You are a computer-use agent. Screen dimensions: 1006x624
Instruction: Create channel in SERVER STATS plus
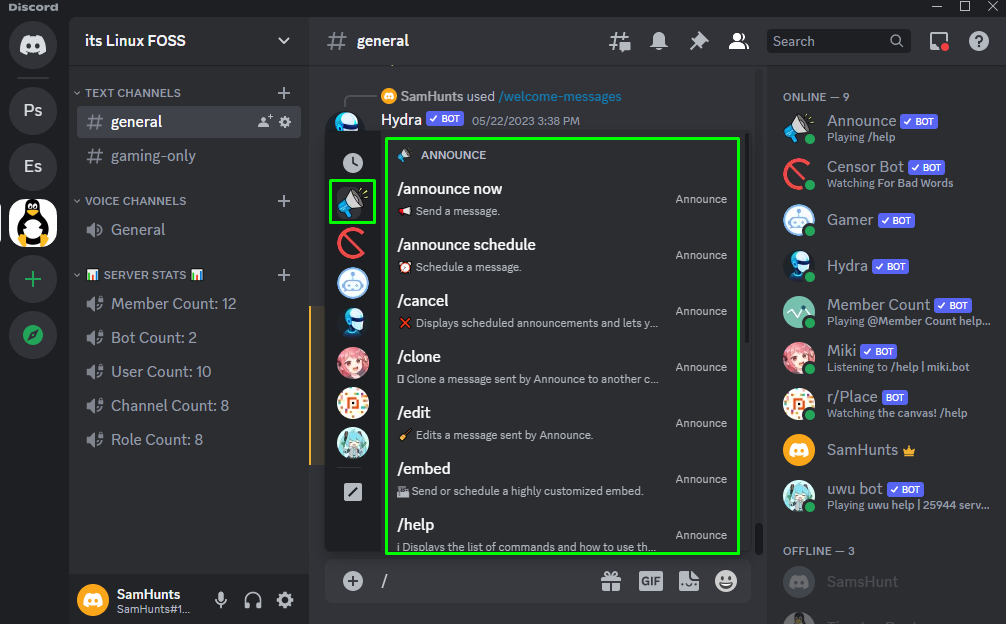(x=284, y=274)
